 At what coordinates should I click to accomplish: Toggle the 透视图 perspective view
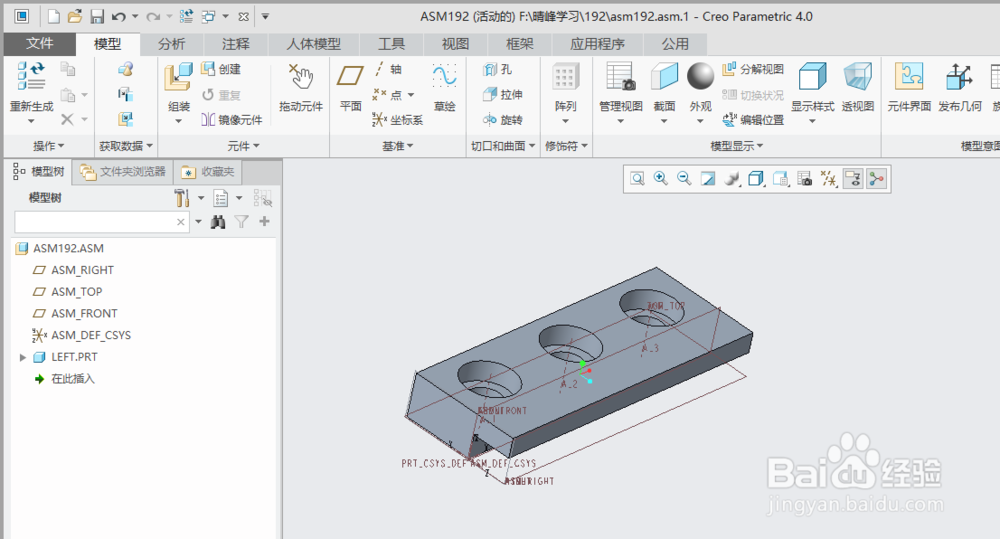point(858,87)
